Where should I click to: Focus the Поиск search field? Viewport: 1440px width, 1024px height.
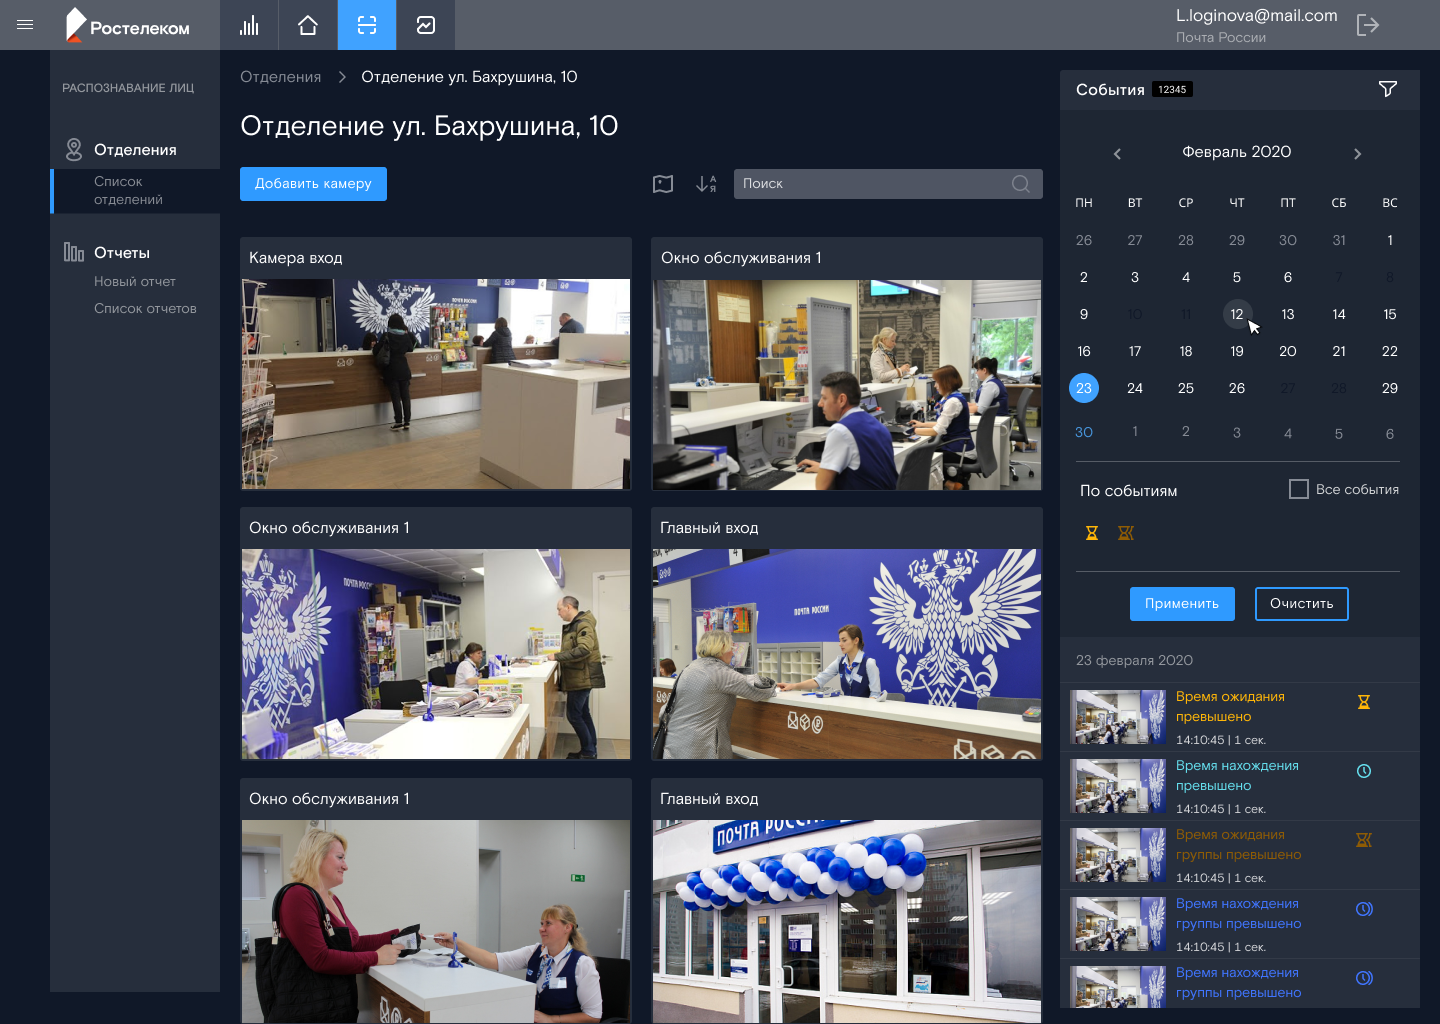888,184
